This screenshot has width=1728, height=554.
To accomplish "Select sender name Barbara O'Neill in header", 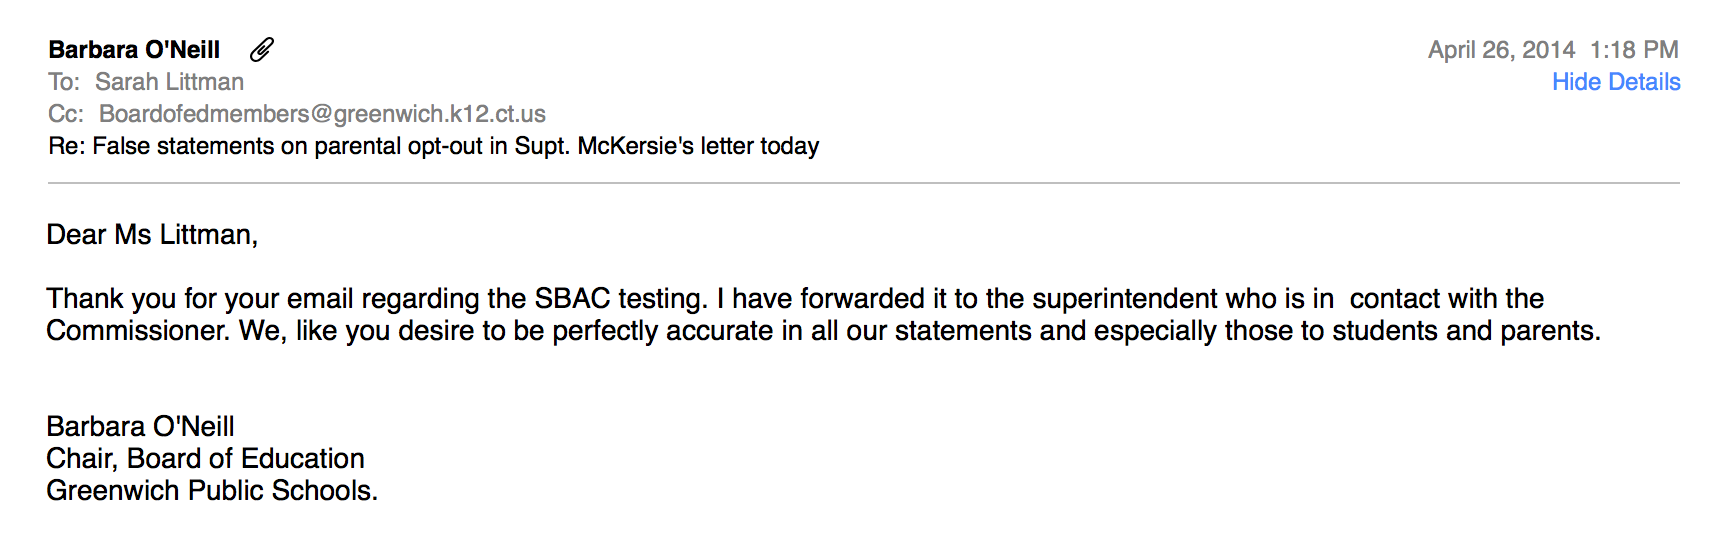I will tap(134, 50).
